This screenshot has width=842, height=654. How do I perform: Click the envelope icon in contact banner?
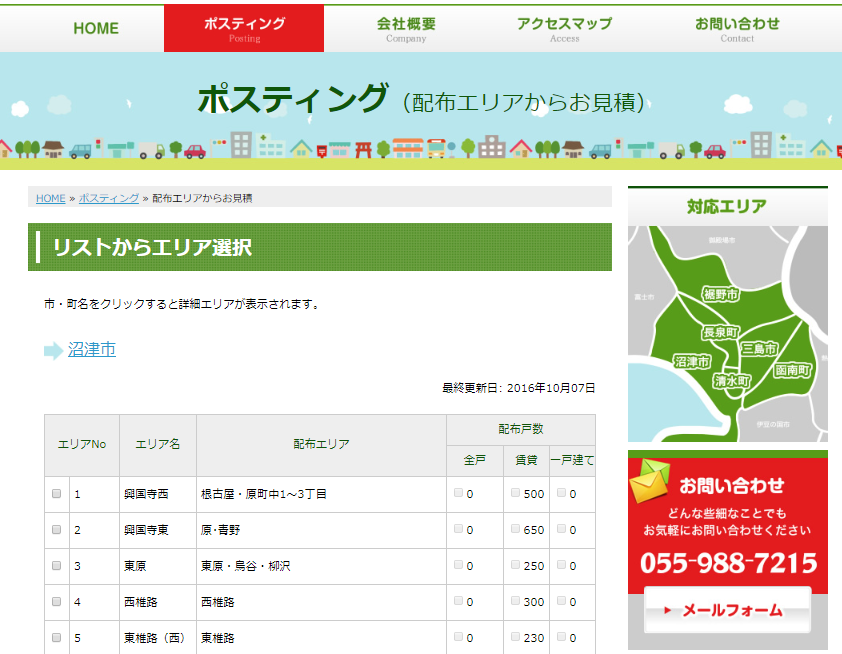tap(648, 483)
